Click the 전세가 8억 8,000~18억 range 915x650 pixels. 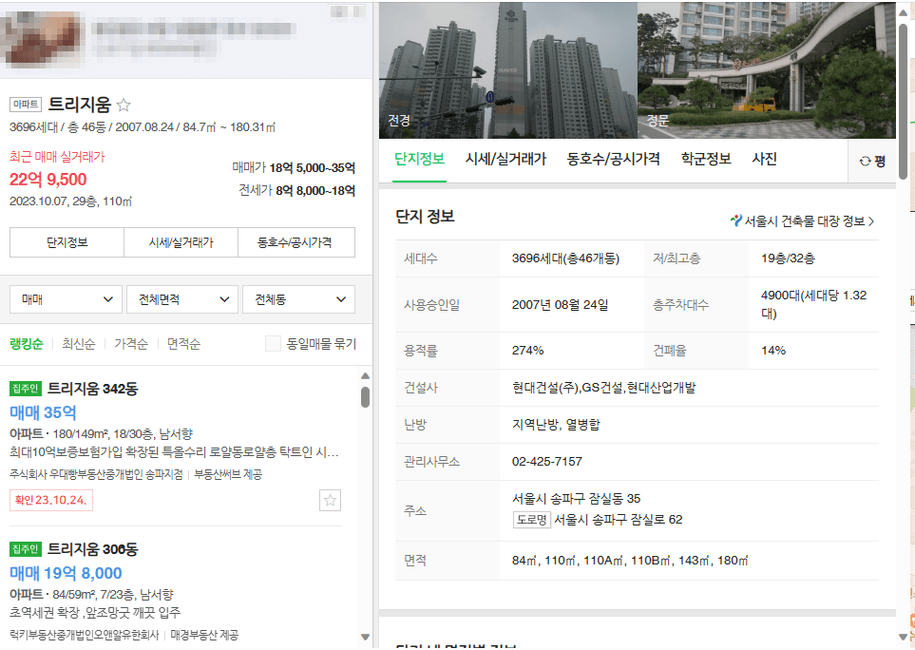(x=297, y=191)
